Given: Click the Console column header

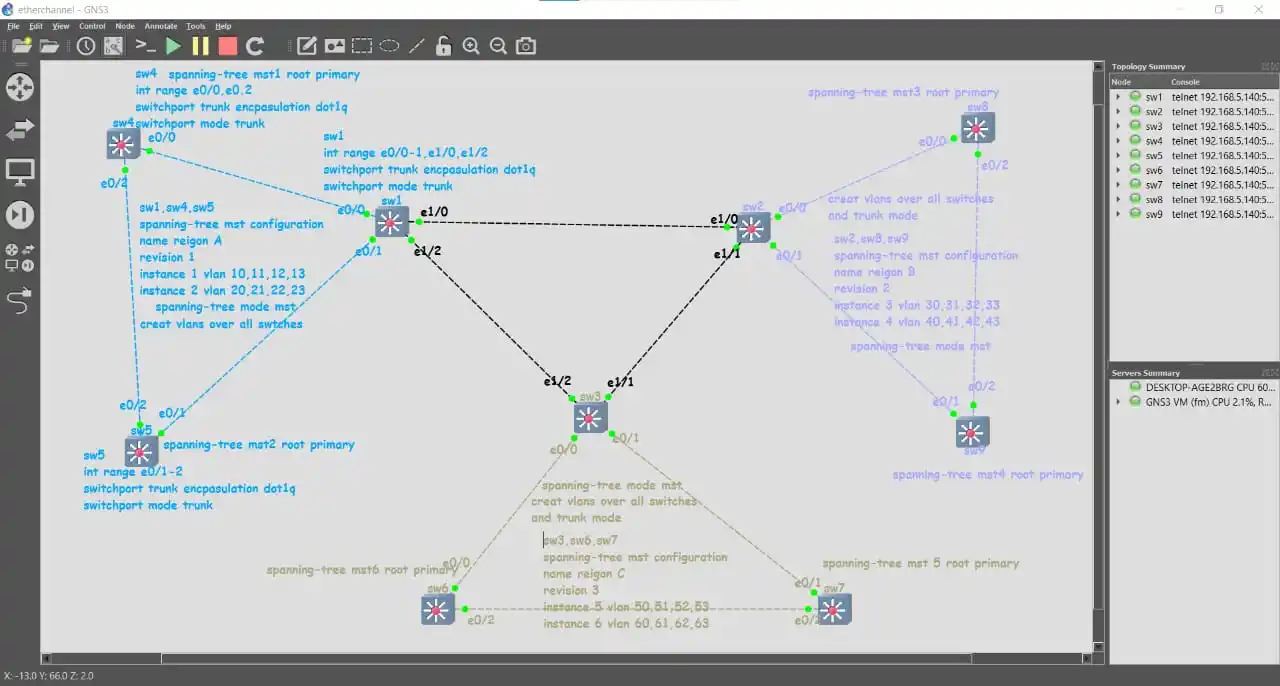Looking at the screenshot, I should click(x=1223, y=82).
